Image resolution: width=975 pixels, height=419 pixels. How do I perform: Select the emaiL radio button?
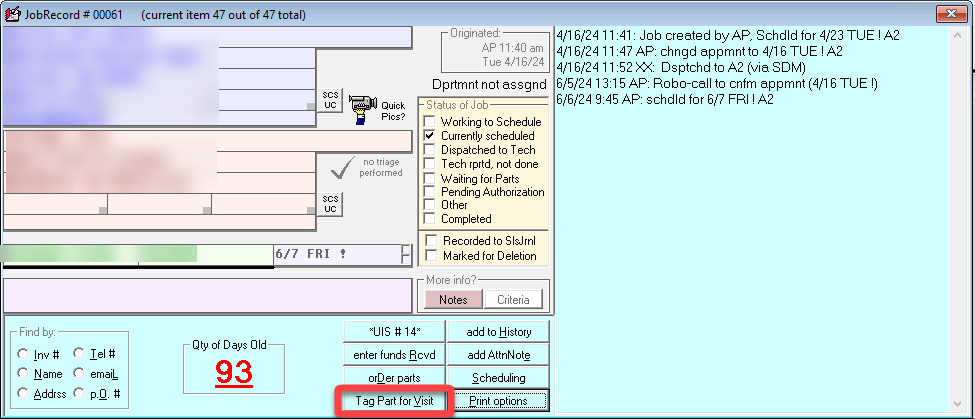pyautogui.click(x=79, y=373)
